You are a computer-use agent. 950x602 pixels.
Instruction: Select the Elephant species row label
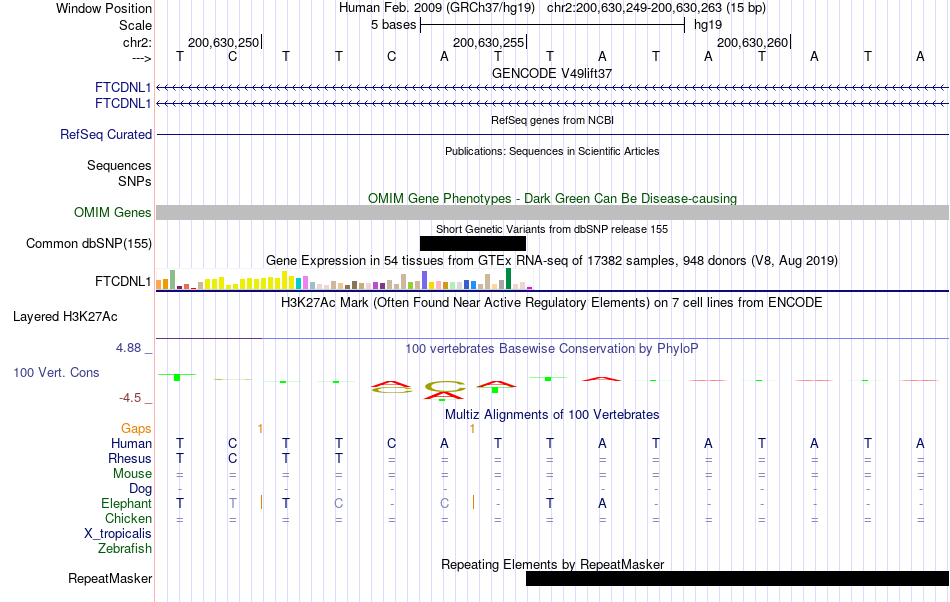(x=126, y=503)
